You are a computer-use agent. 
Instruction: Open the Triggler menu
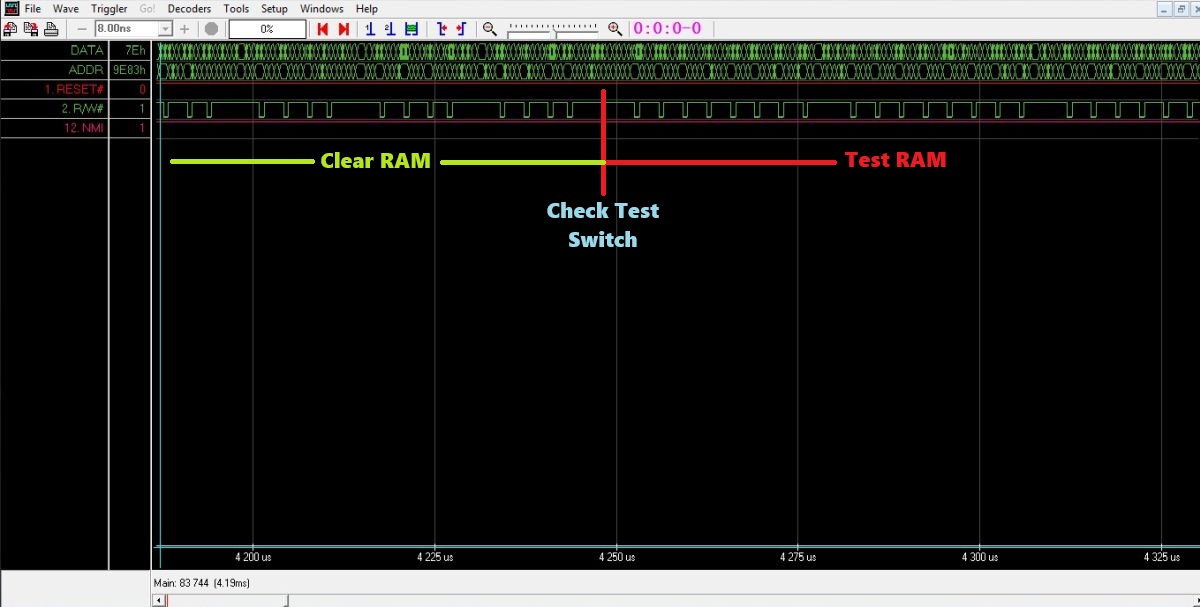pos(109,9)
